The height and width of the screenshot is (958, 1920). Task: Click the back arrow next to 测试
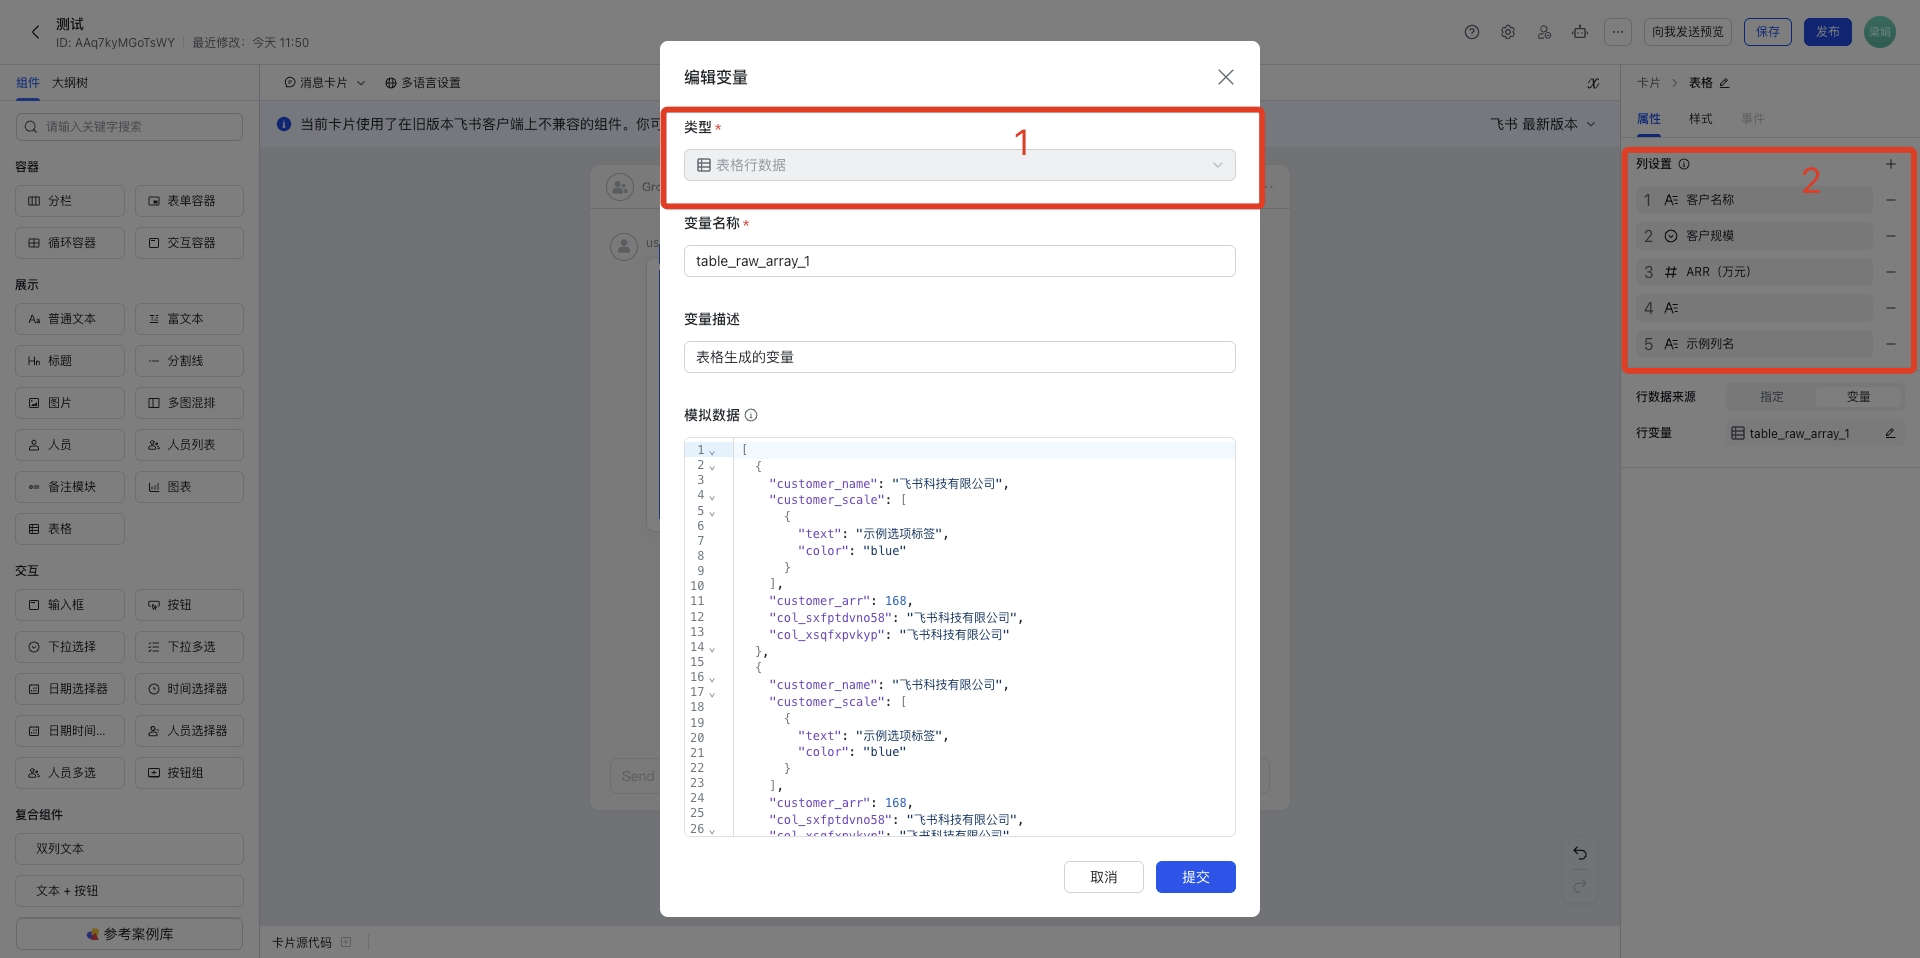(36, 32)
